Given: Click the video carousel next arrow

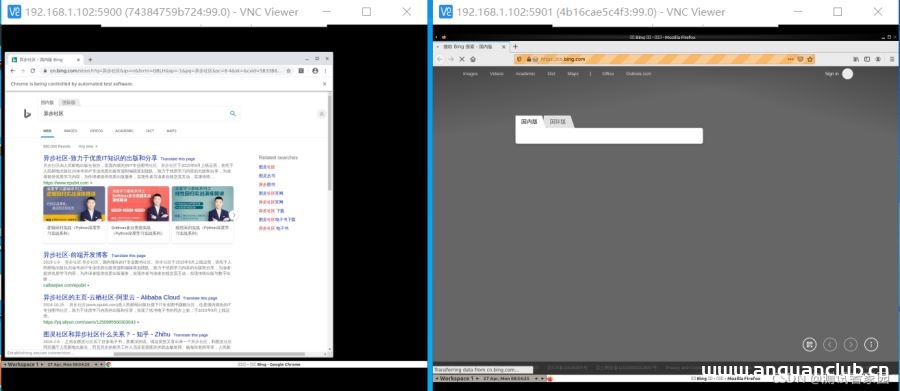Looking at the screenshot, I should (233, 215).
